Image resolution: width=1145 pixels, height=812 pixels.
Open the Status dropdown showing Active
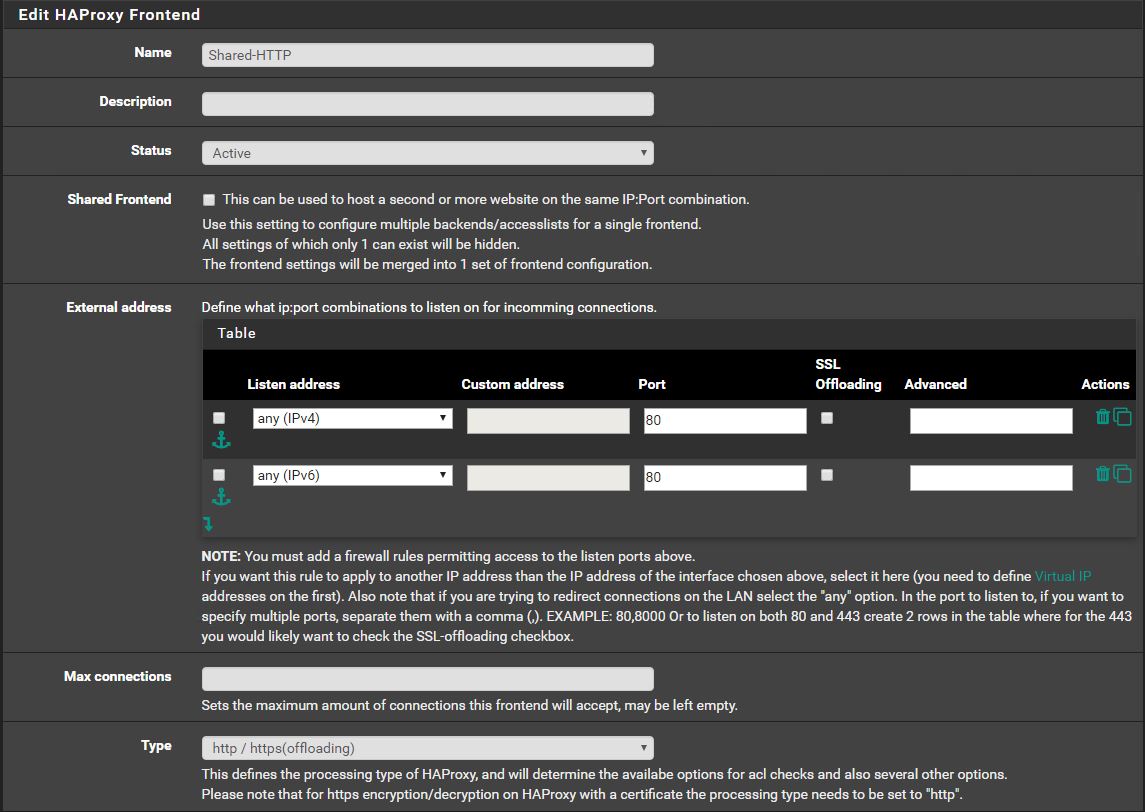[428, 153]
